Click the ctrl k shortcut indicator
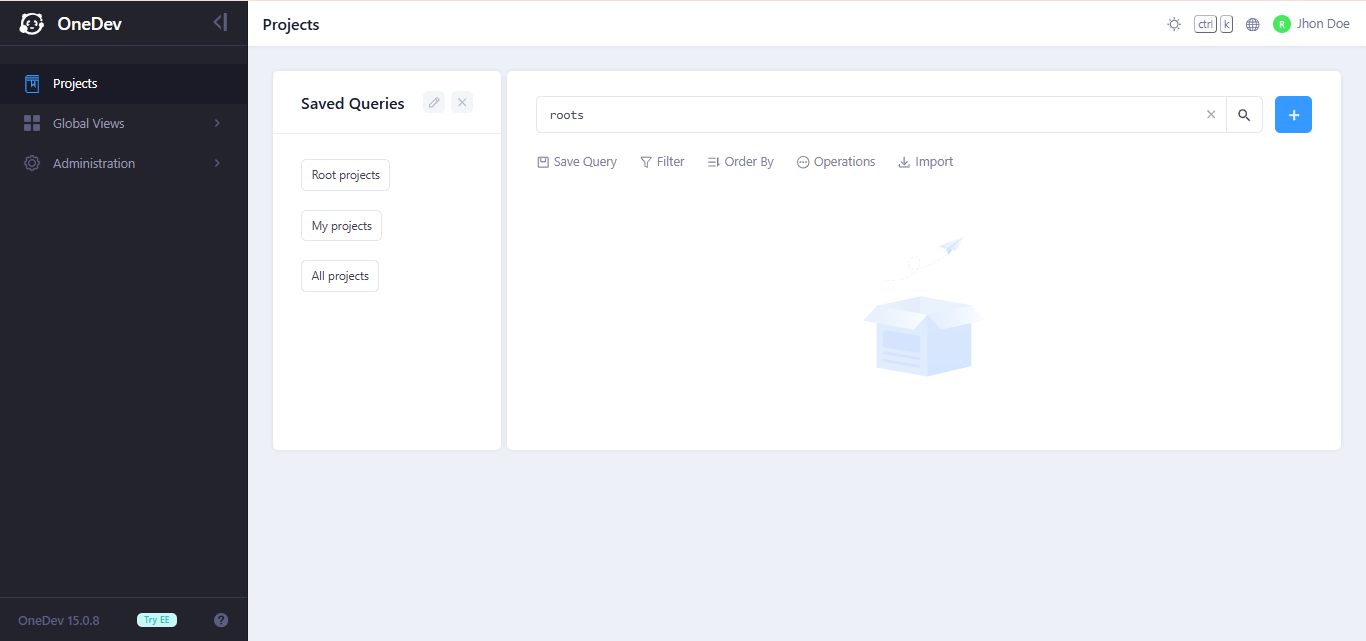1366x641 pixels. click(1213, 24)
